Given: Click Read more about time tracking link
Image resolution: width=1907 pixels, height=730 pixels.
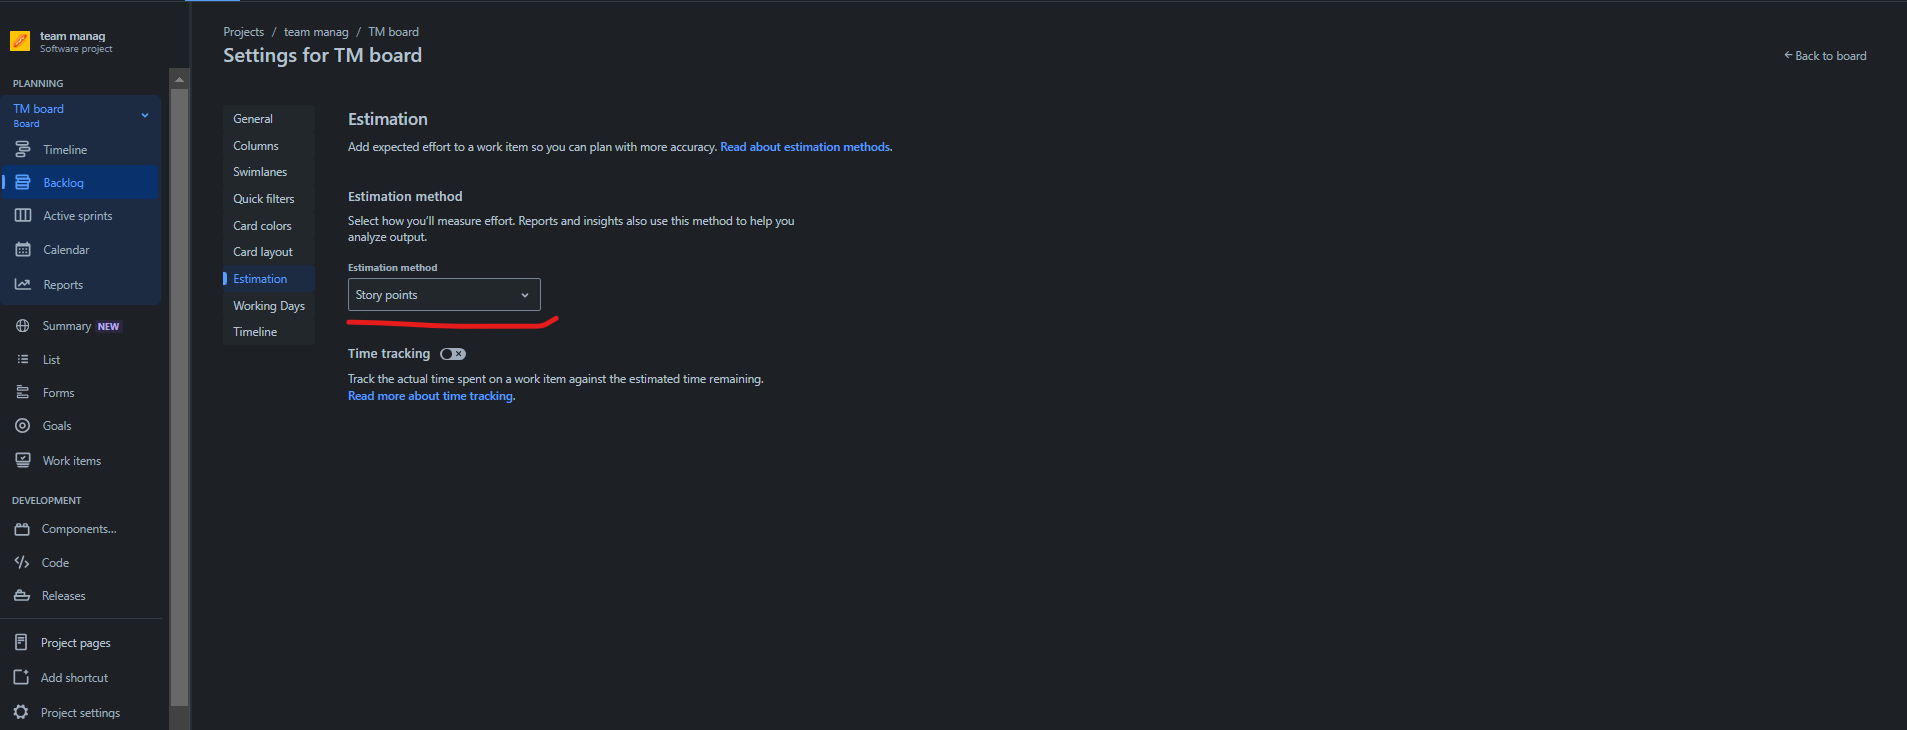Looking at the screenshot, I should click(430, 396).
